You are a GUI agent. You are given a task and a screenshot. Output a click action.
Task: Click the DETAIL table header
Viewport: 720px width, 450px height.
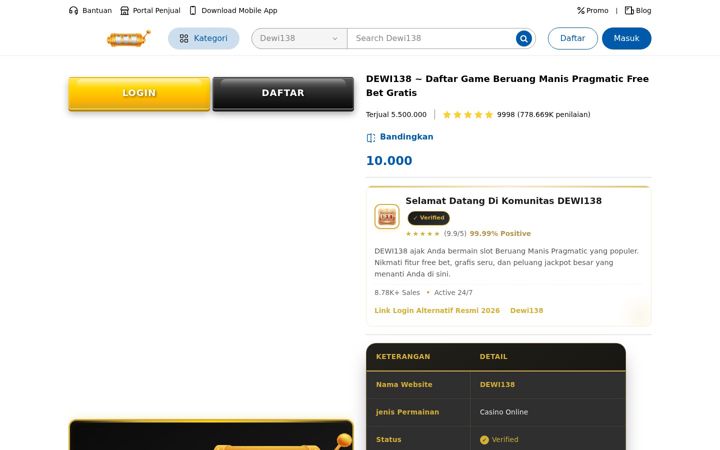pyautogui.click(x=494, y=357)
